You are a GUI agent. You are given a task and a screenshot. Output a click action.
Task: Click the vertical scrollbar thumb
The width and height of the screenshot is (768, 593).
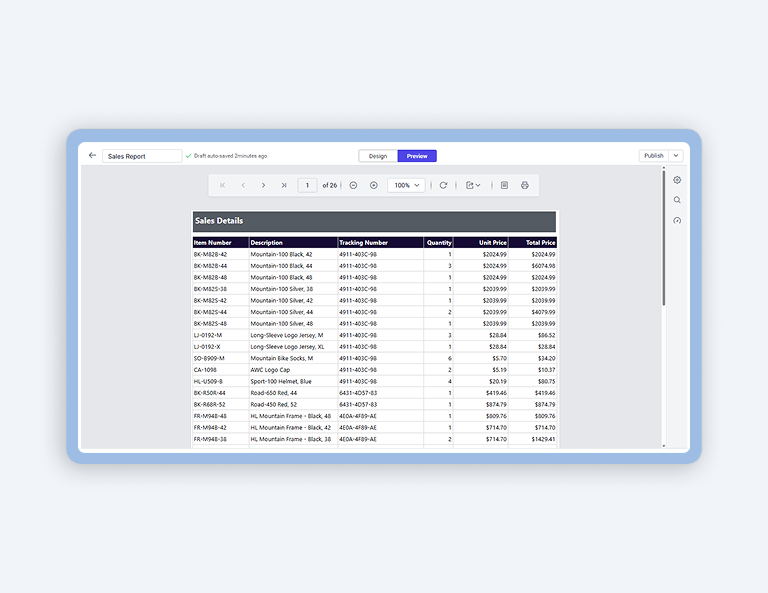coord(664,237)
